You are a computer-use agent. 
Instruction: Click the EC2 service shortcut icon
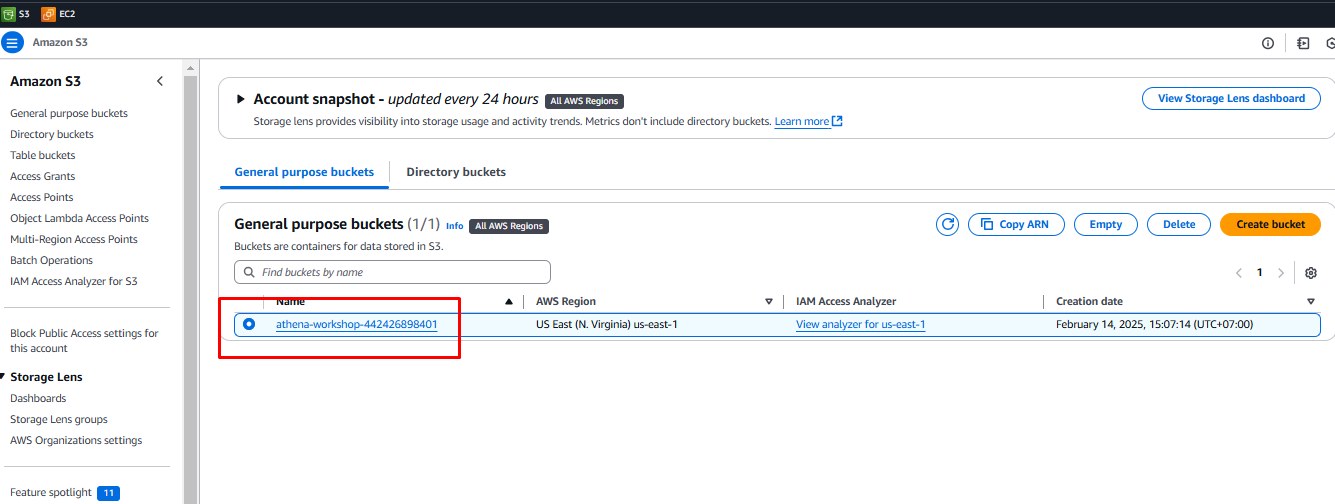[48, 14]
